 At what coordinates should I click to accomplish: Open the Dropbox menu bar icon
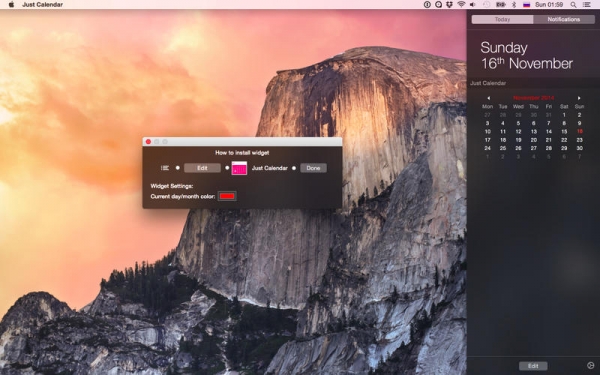coord(450,5)
